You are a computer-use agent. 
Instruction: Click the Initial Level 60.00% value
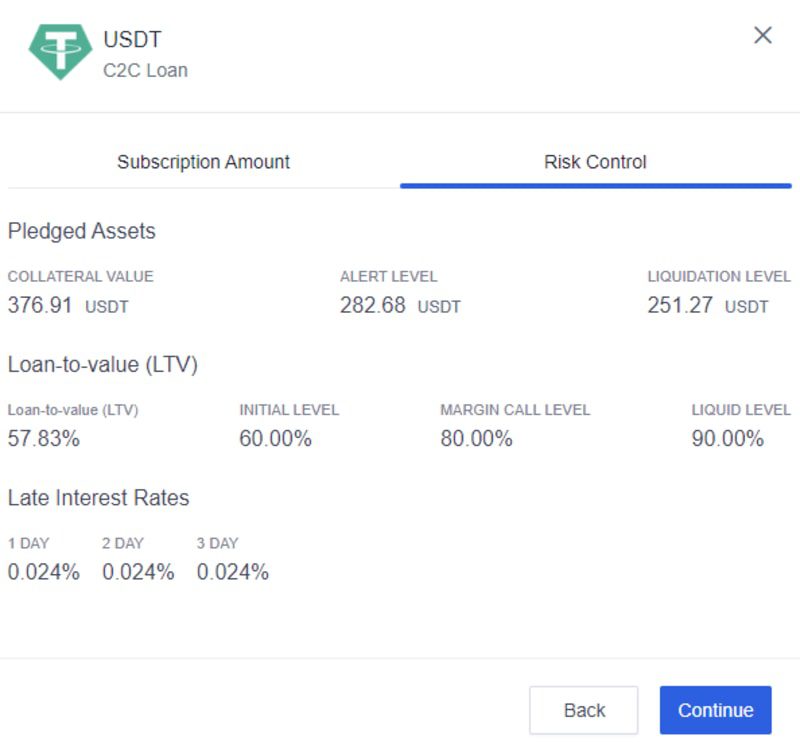coord(276,439)
